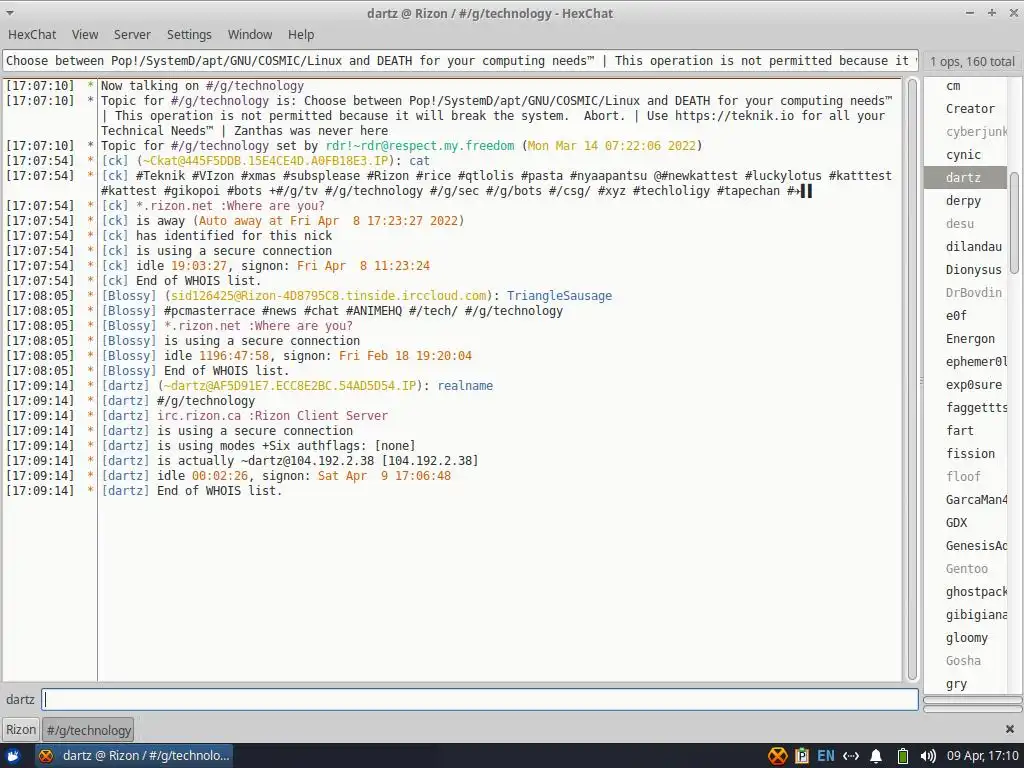Click the HexChat tray icon
The width and height of the screenshot is (1024, 768).
coord(777,756)
